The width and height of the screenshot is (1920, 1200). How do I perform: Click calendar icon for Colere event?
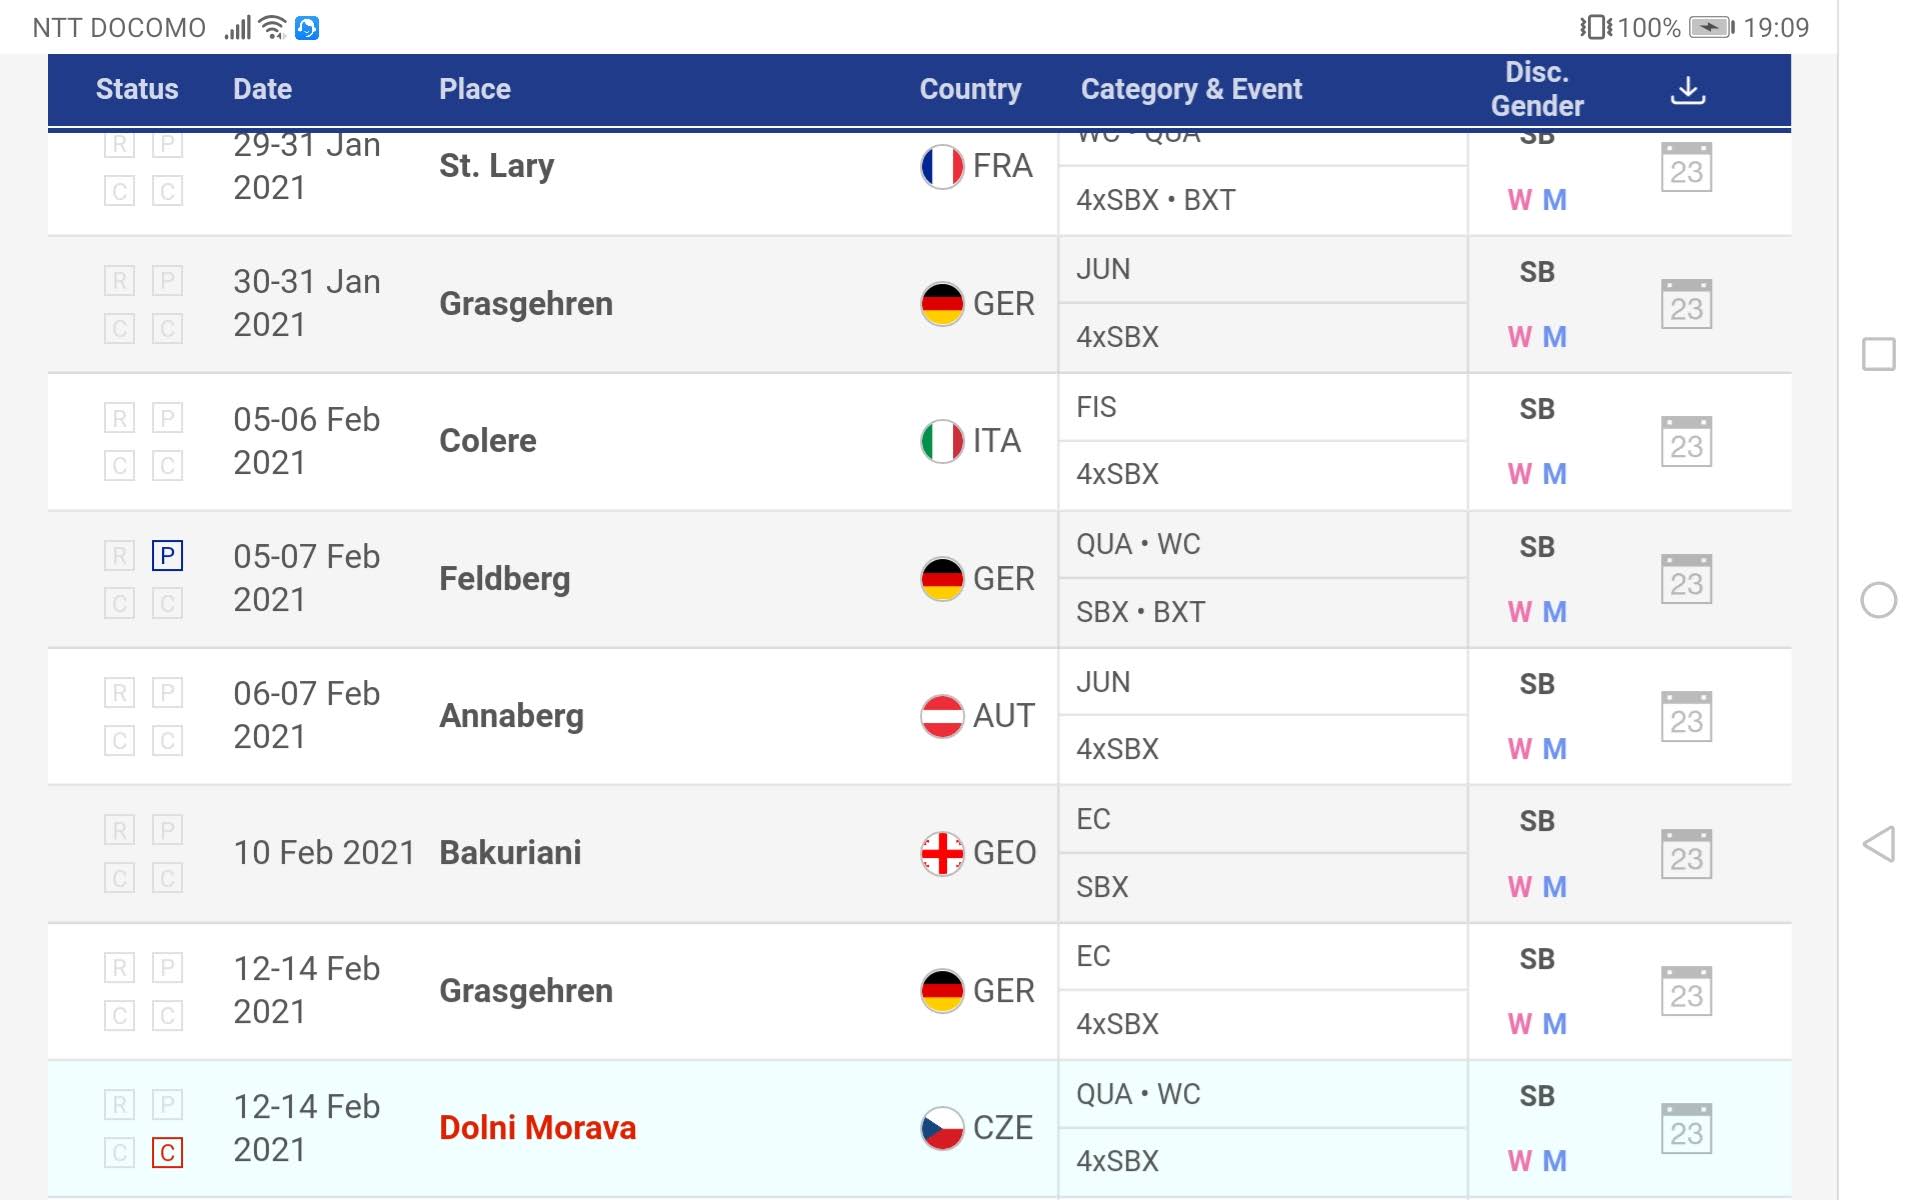[x=1686, y=442]
